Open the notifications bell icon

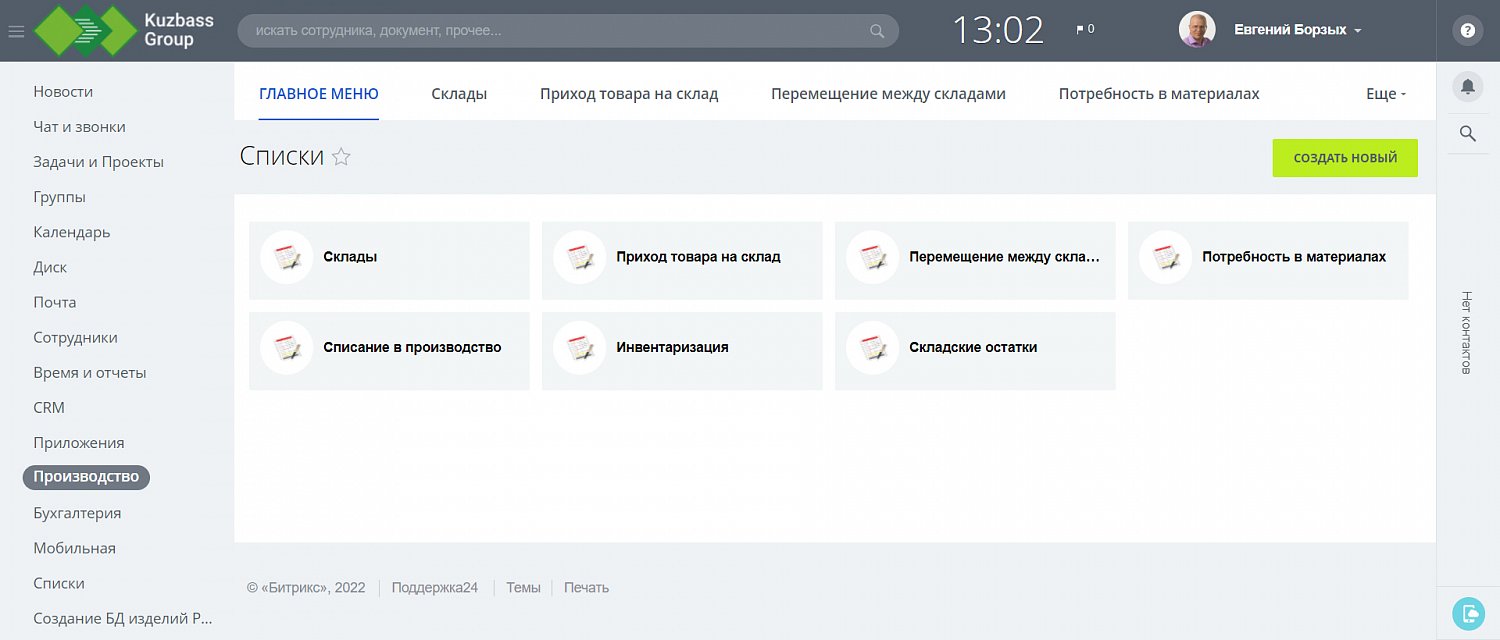pyautogui.click(x=1467, y=86)
